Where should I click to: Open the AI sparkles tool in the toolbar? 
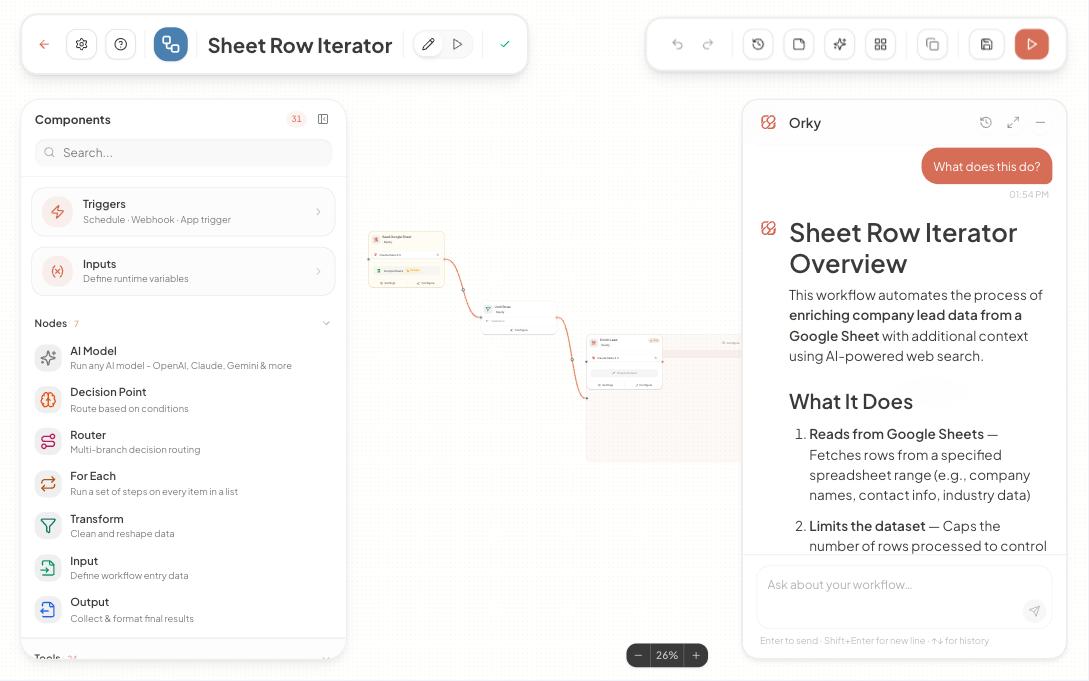point(839,44)
